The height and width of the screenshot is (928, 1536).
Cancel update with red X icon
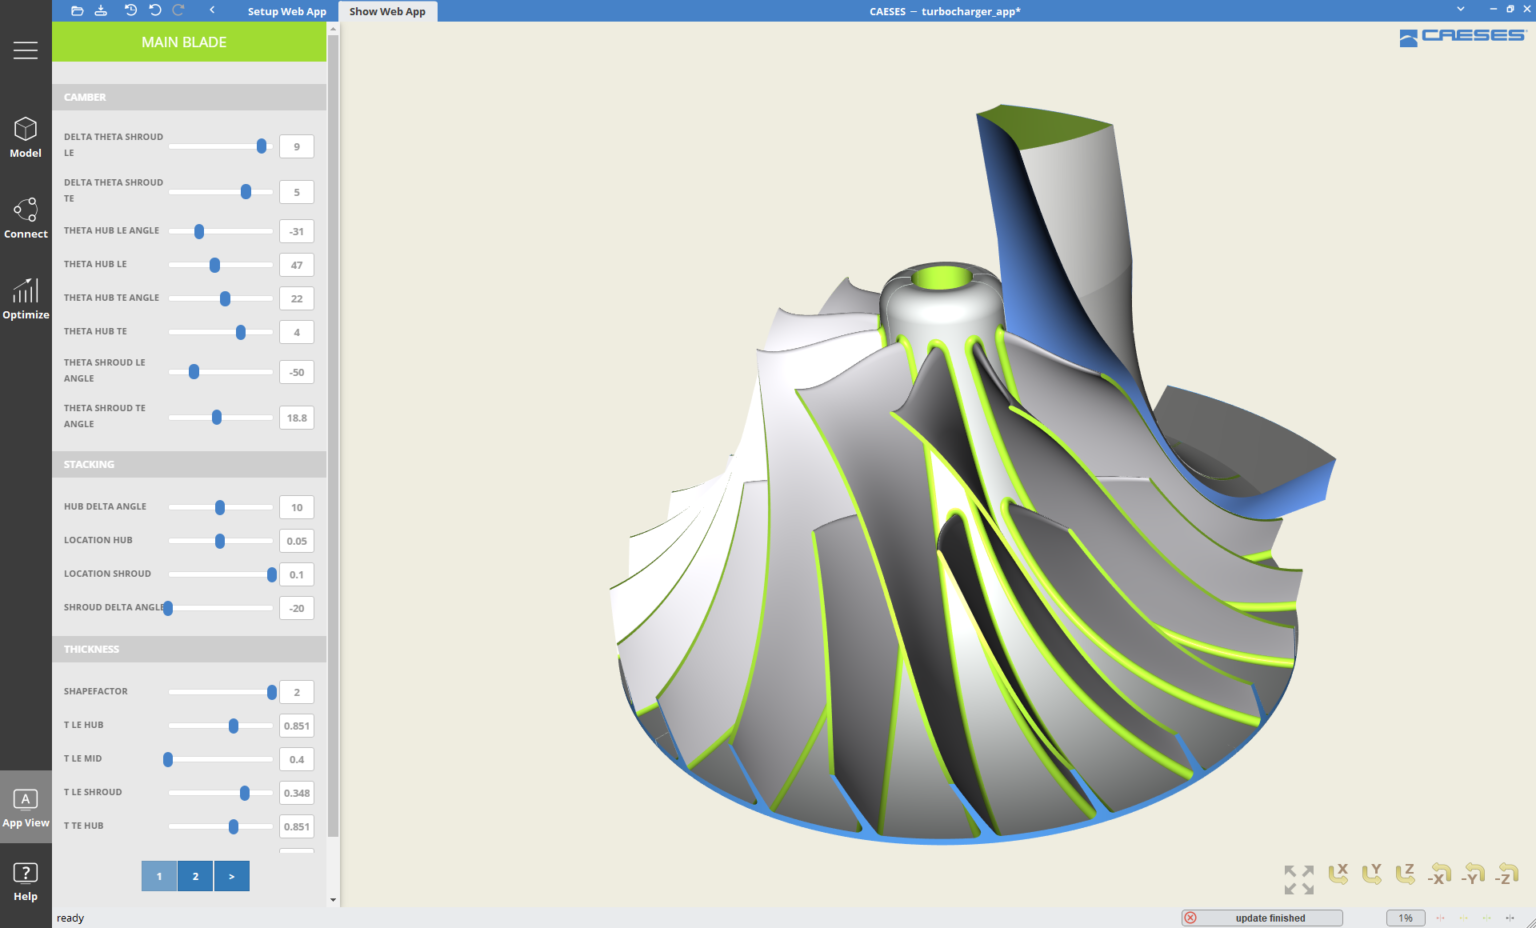tap(1190, 917)
